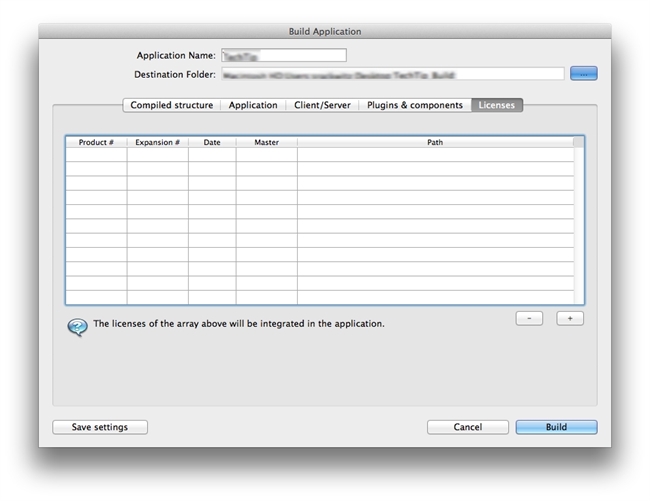Click the Expansion # column header

157,143
